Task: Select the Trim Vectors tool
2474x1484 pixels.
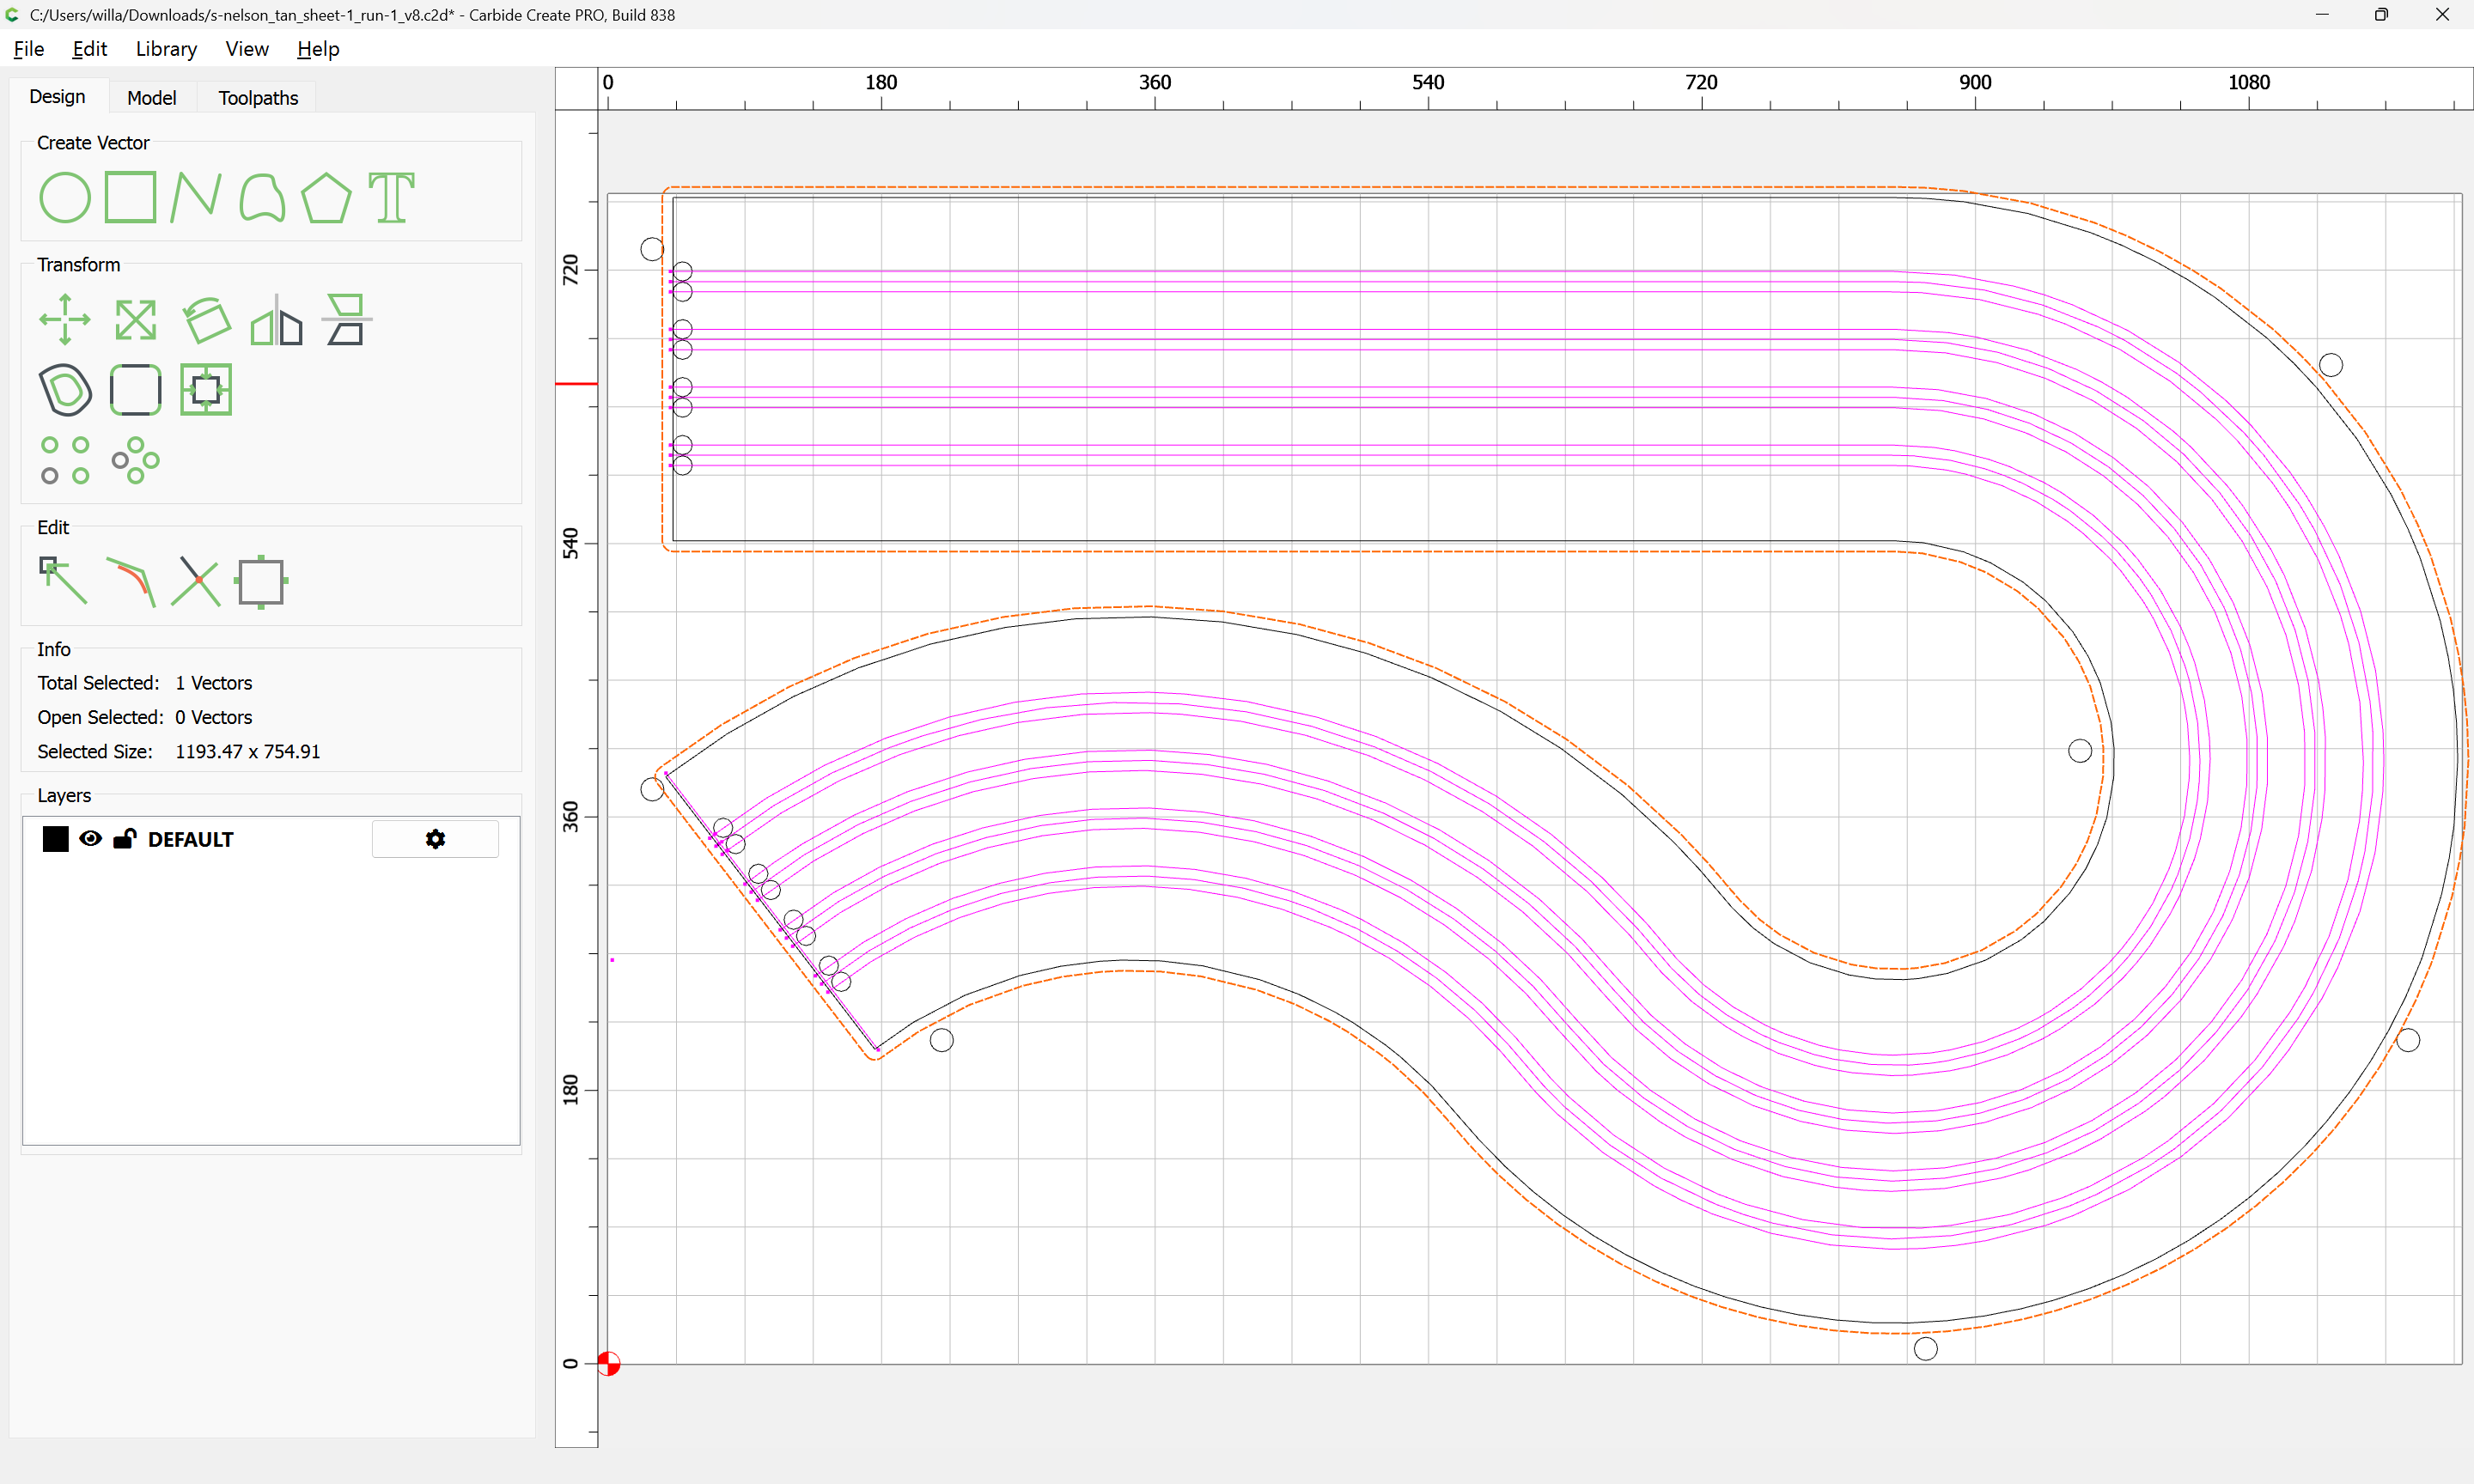Action: click(195, 581)
